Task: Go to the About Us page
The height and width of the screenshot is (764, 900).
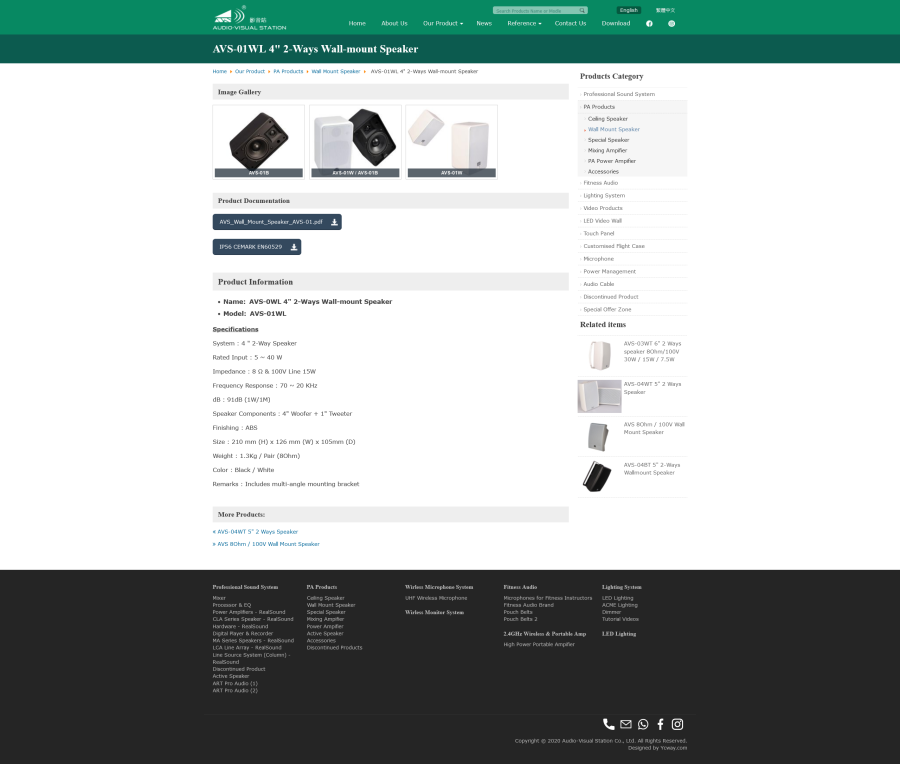Action: click(394, 23)
